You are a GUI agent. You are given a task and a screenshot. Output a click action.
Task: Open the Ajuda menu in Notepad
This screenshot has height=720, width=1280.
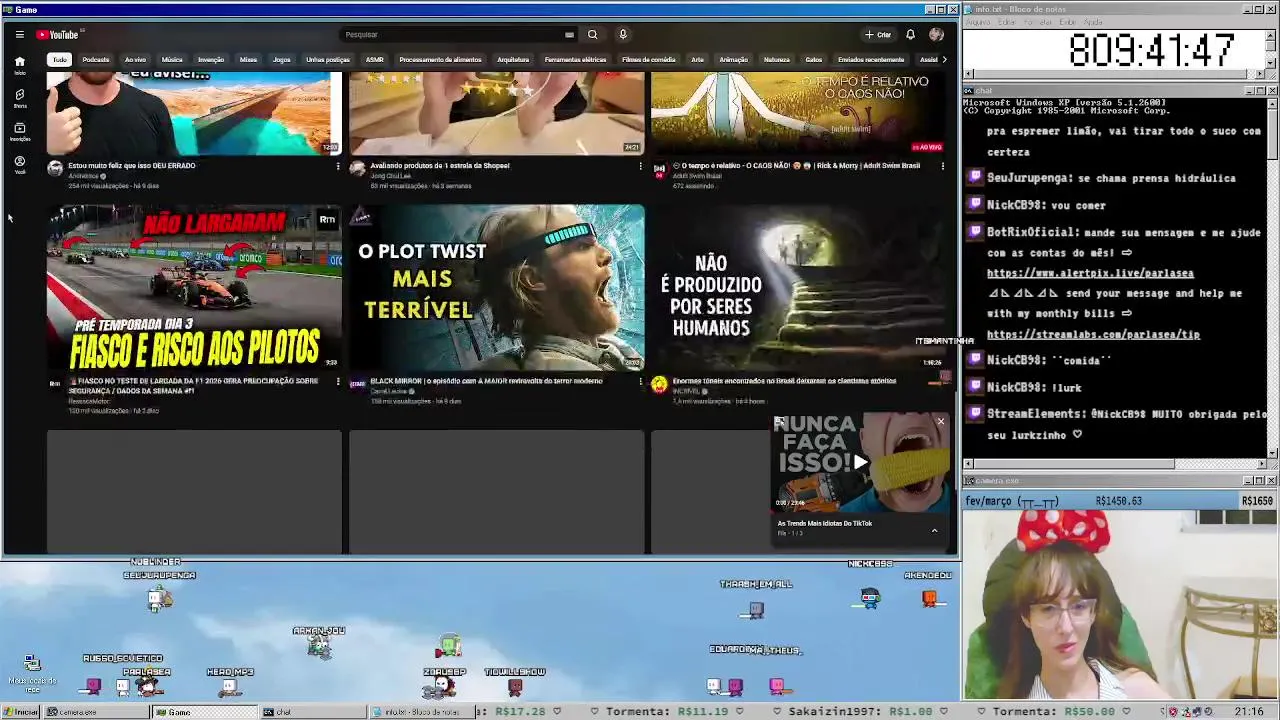1093,22
